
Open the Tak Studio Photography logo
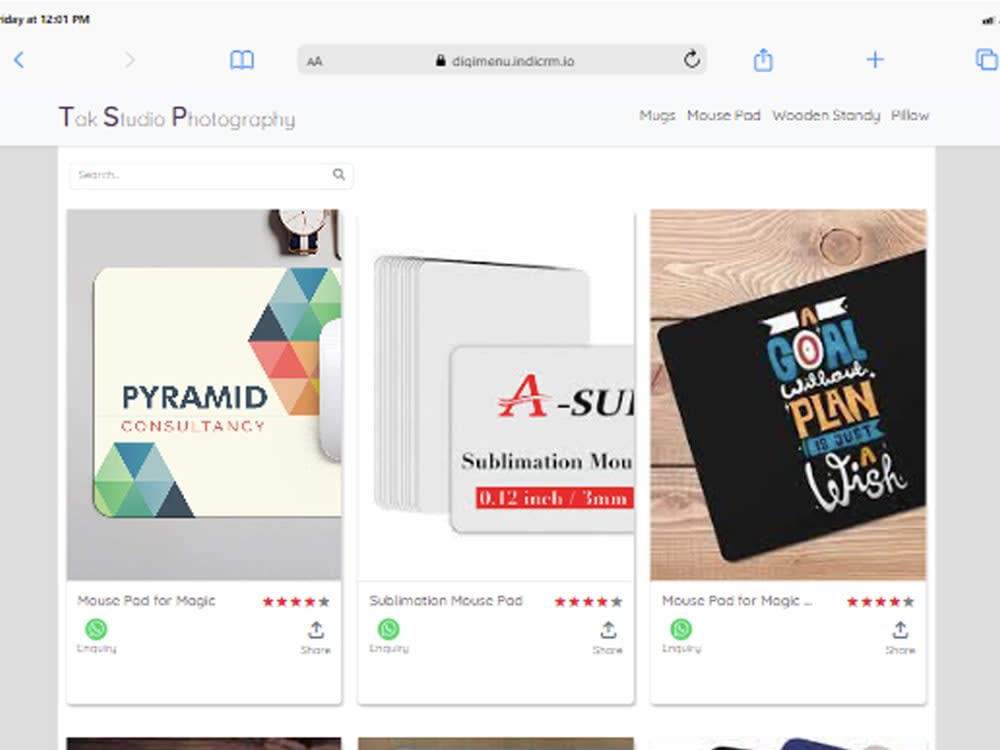pos(177,117)
